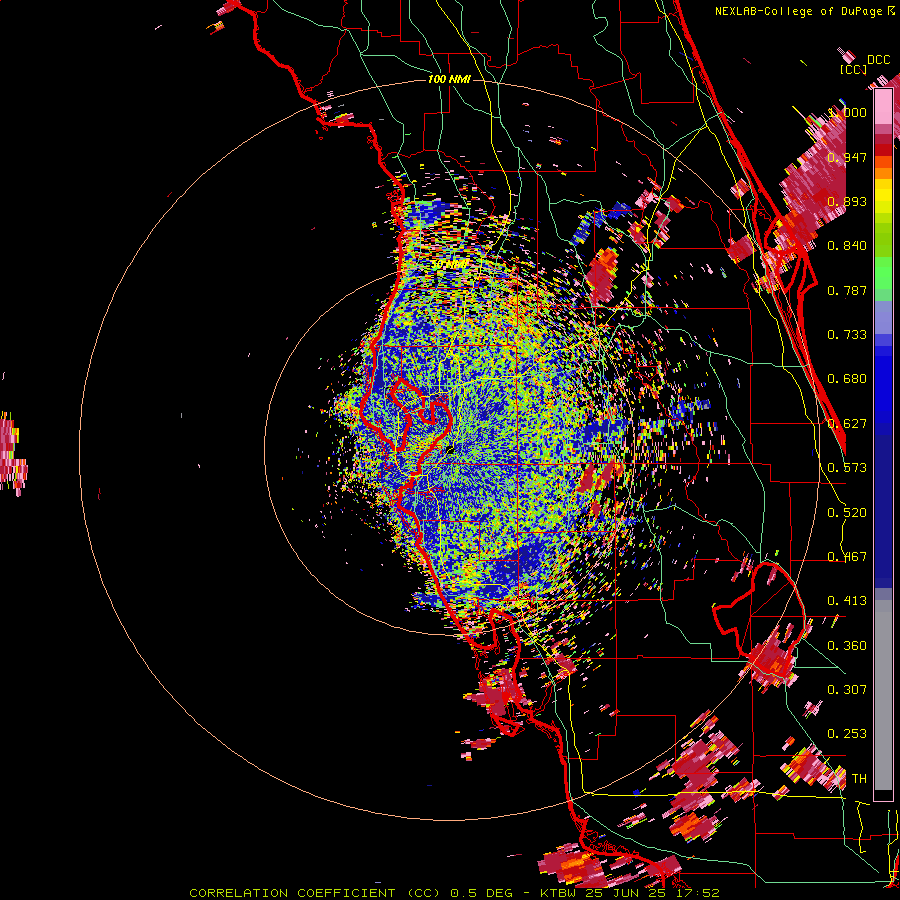Click the red section of the color bar
The height and width of the screenshot is (900, 900).
click(883, 149)
